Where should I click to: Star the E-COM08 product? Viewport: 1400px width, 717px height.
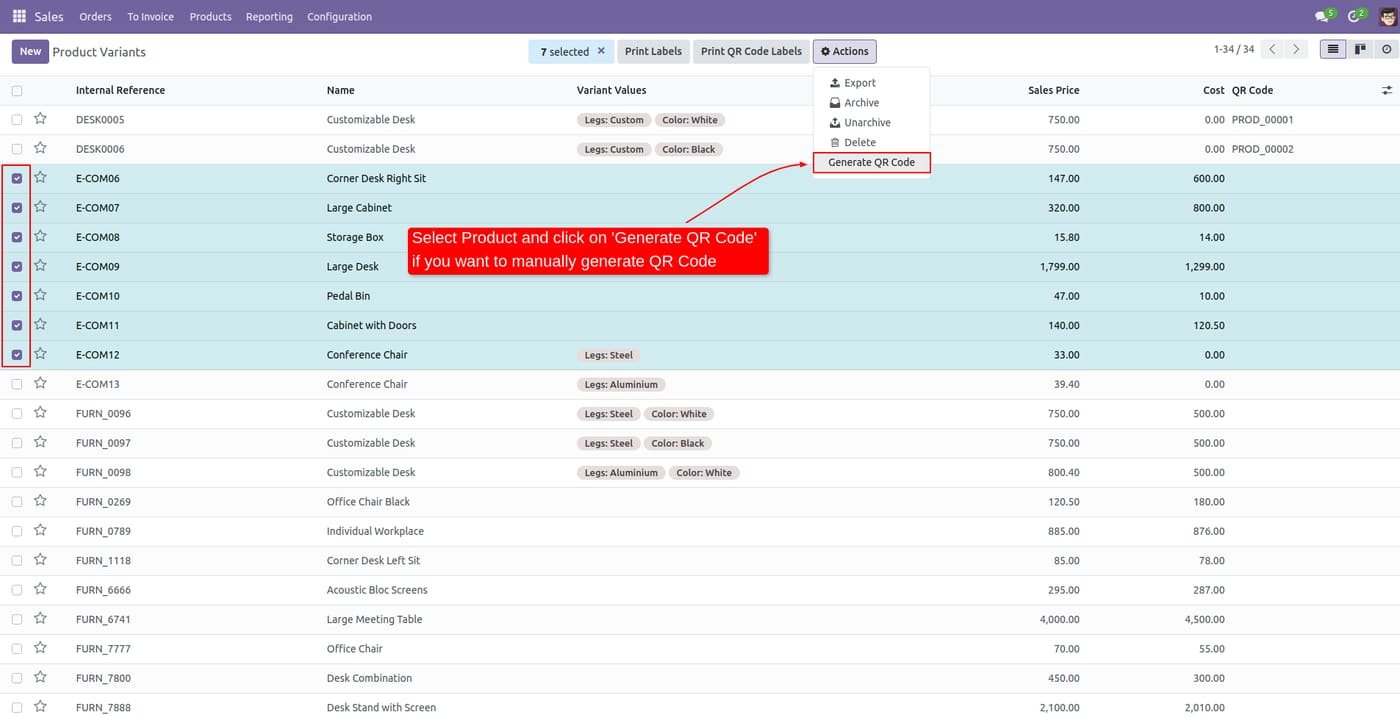40,236
